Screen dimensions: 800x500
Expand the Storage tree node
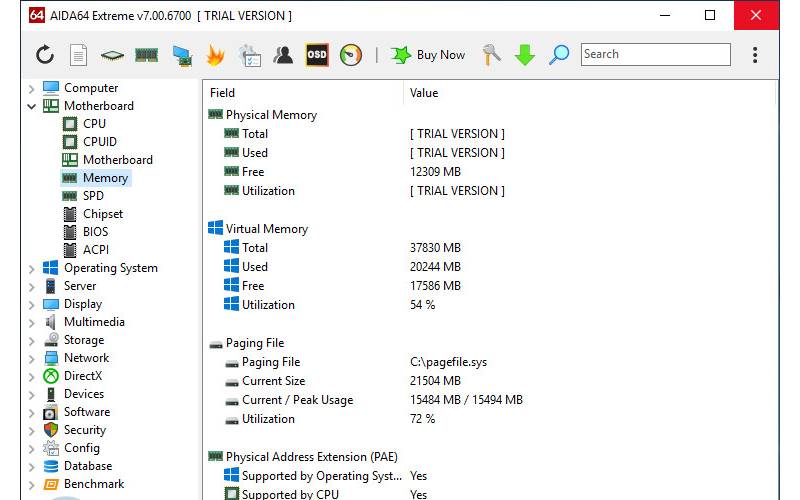(x=32, y=340)
